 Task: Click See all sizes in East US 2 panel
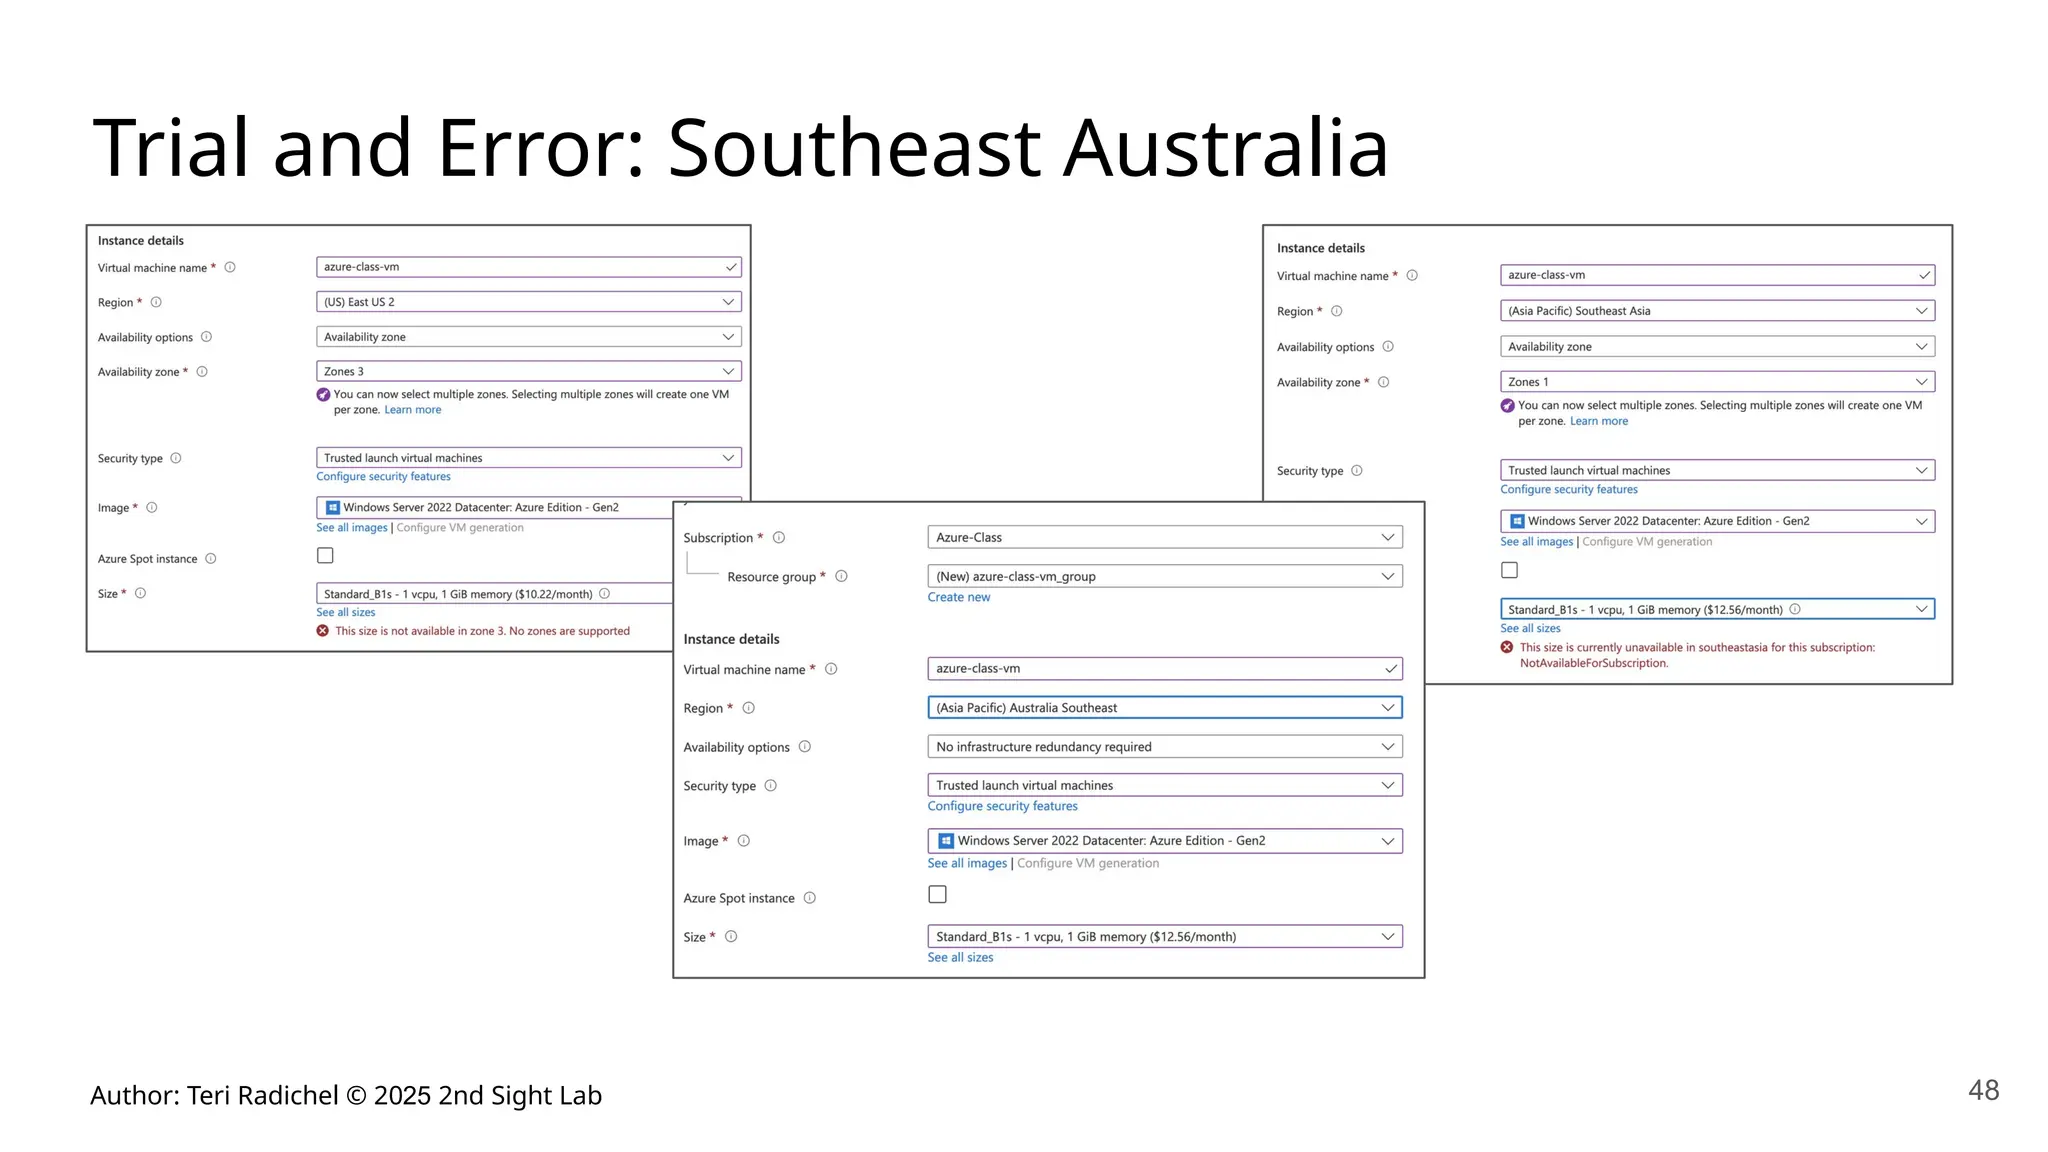[x=346, y=612]
